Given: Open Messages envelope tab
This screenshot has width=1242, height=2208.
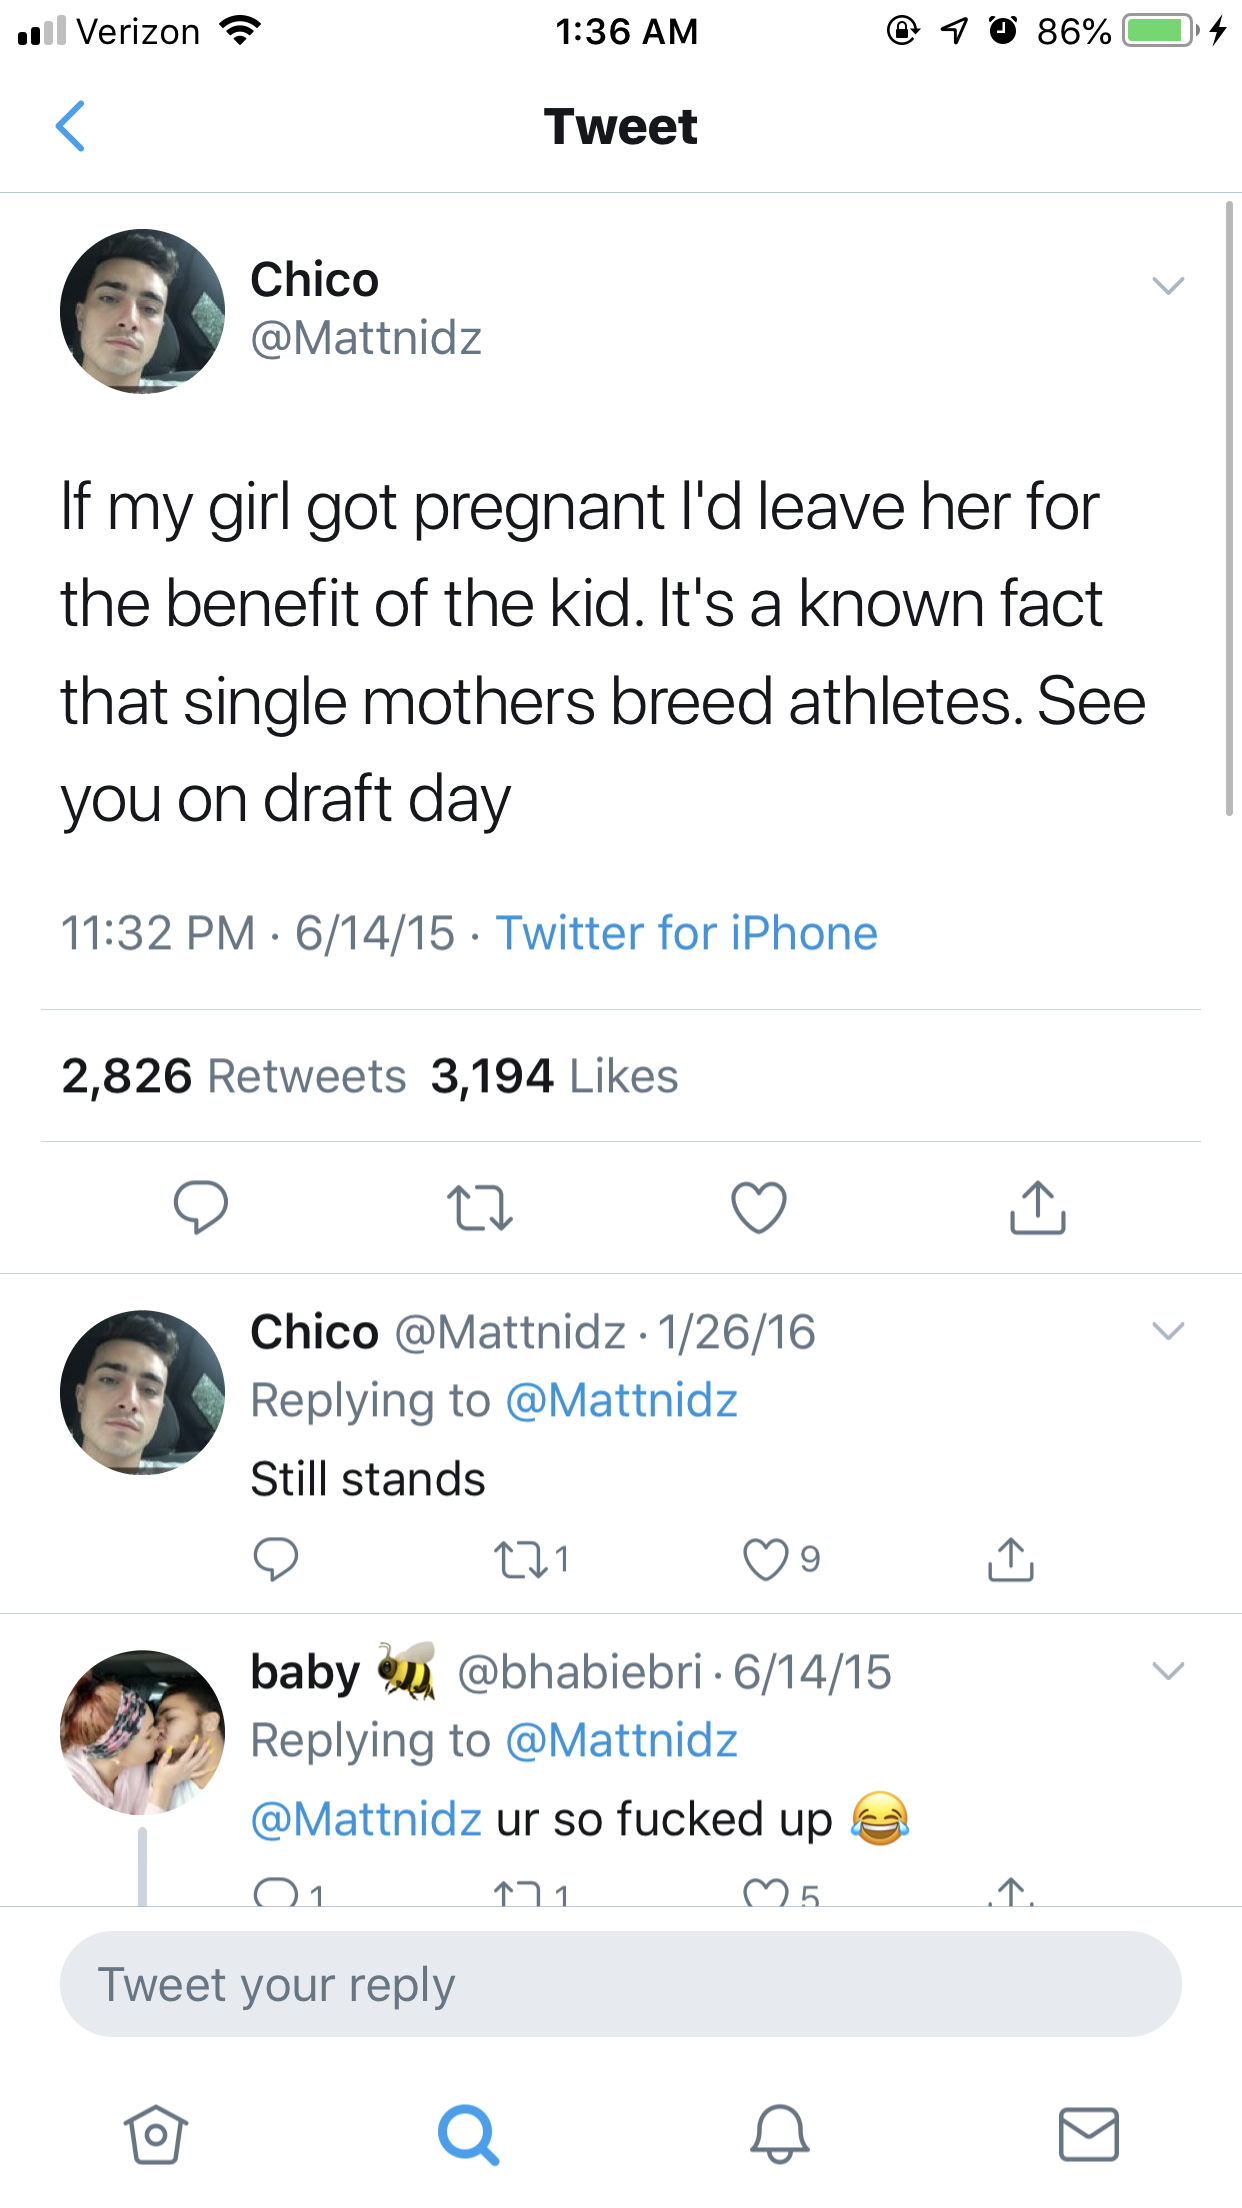Looking at the screenshot, I should tap(1088, 2135).
